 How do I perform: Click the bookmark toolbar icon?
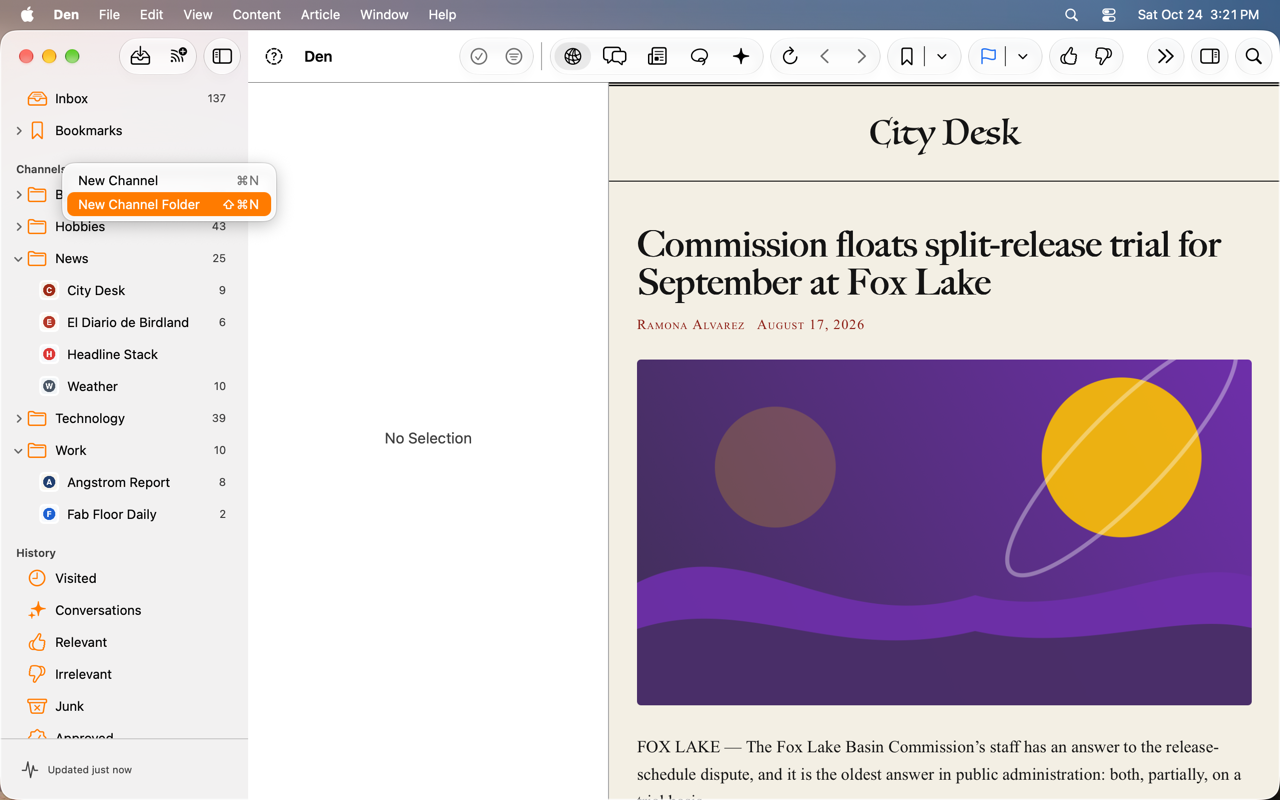point(907,57)
